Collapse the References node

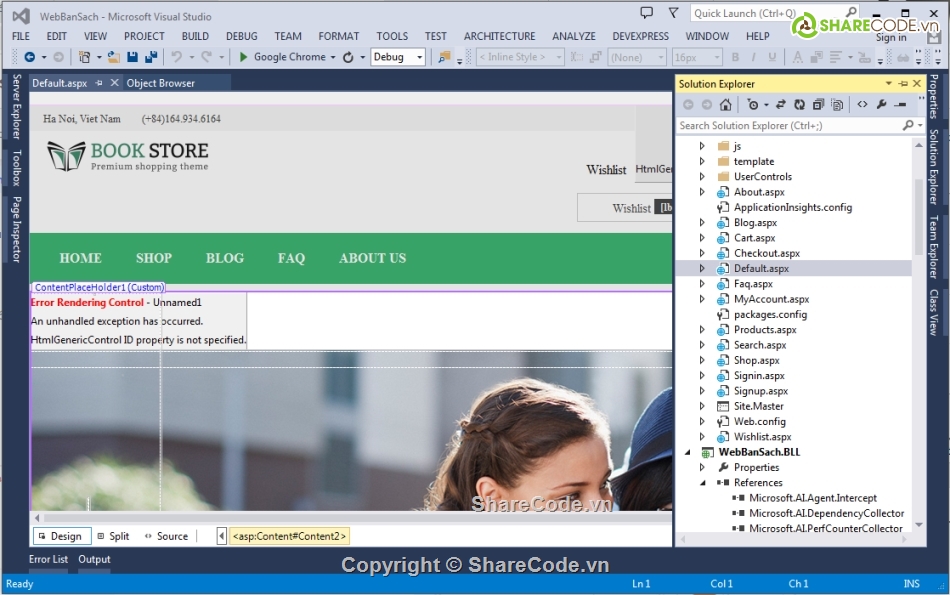pos(702,483)
